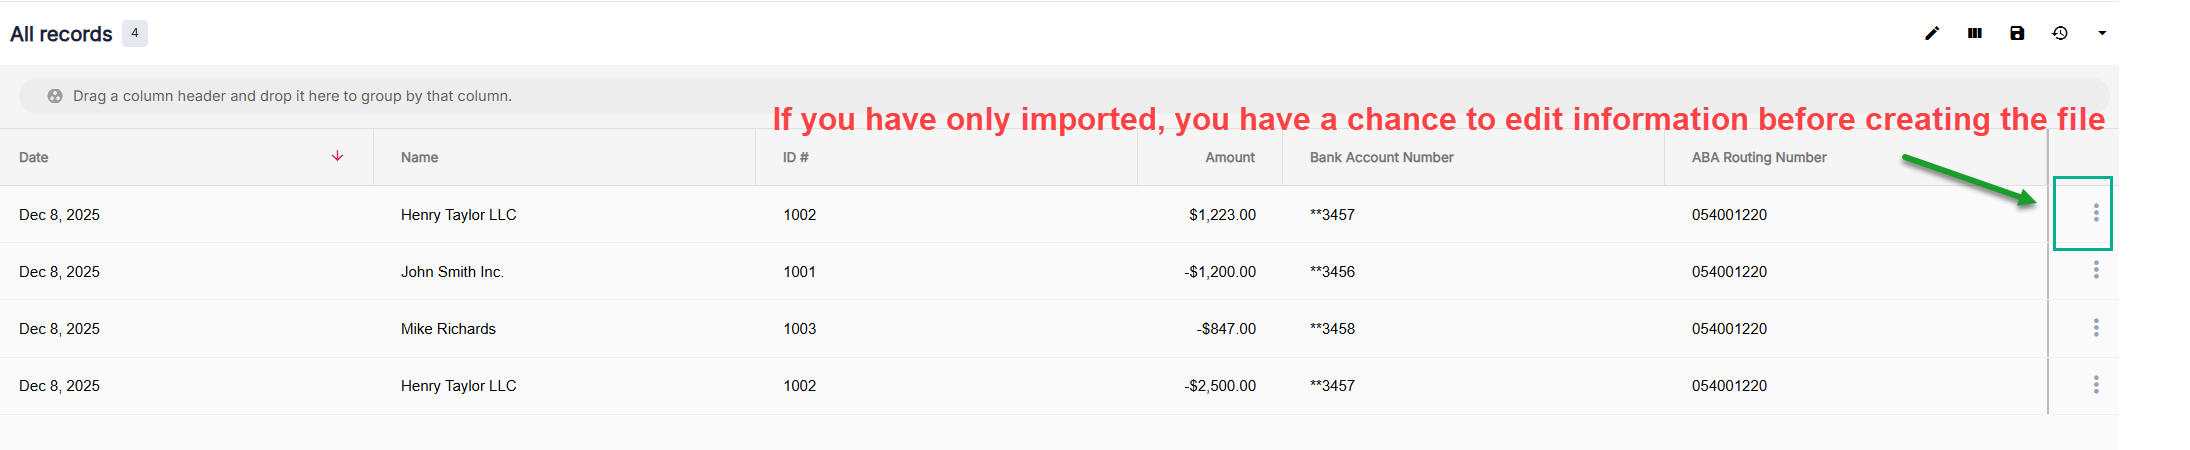The width and height of the screenshot is (2190, 450).
Task: Click the group-by icon in the drag panel
Action: tap(55, 96)
